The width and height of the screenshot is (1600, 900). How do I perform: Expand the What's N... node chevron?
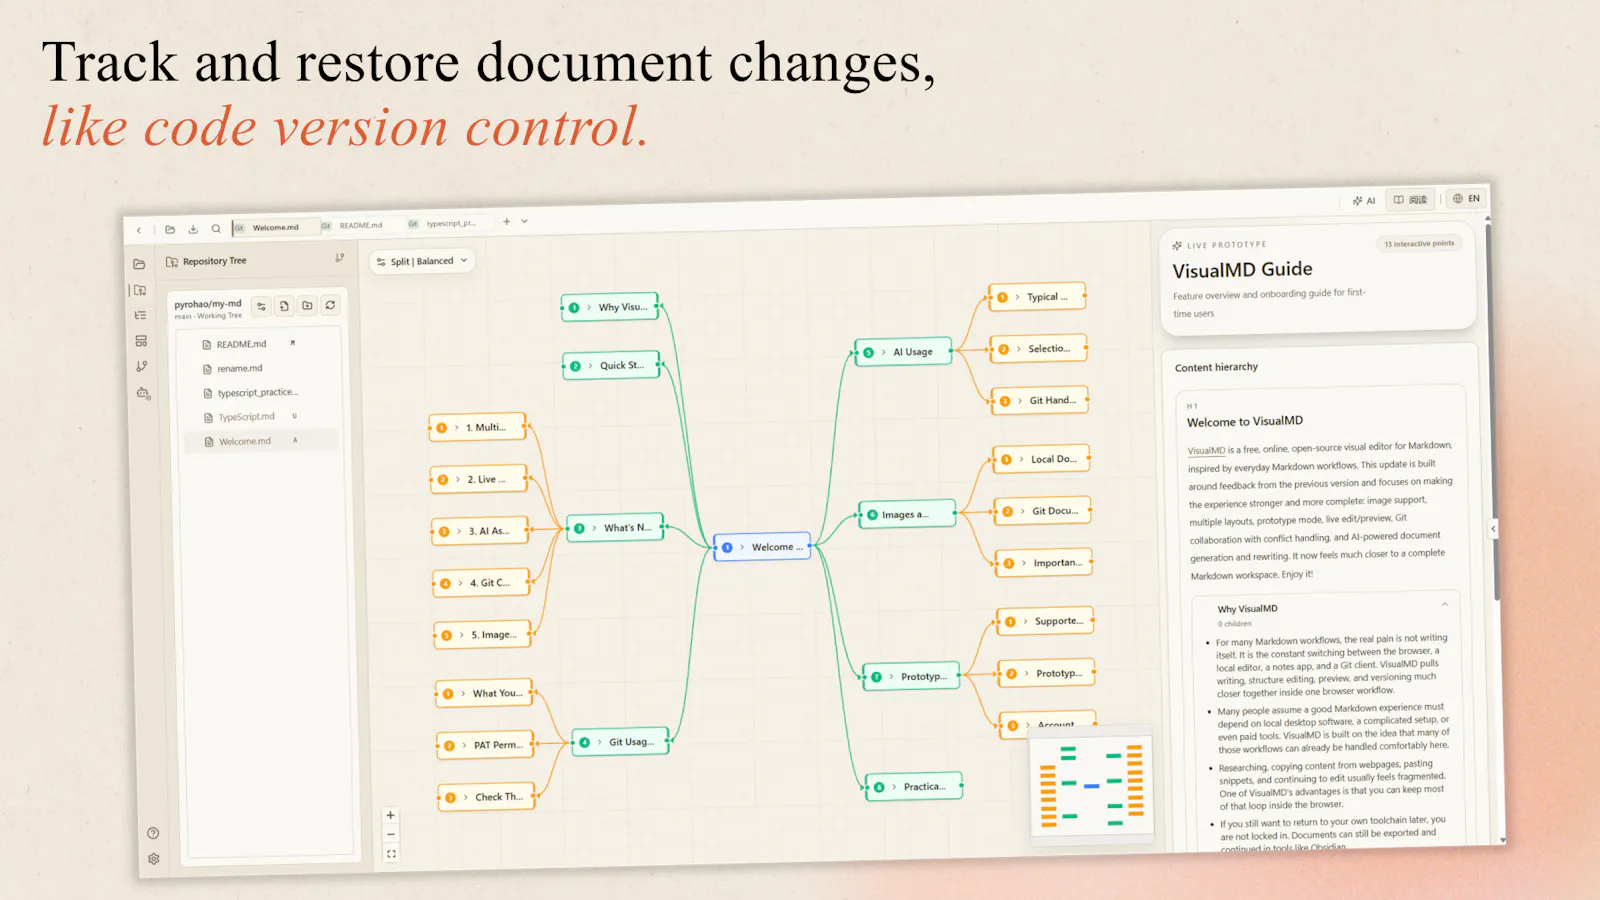(x=594, y=528)
